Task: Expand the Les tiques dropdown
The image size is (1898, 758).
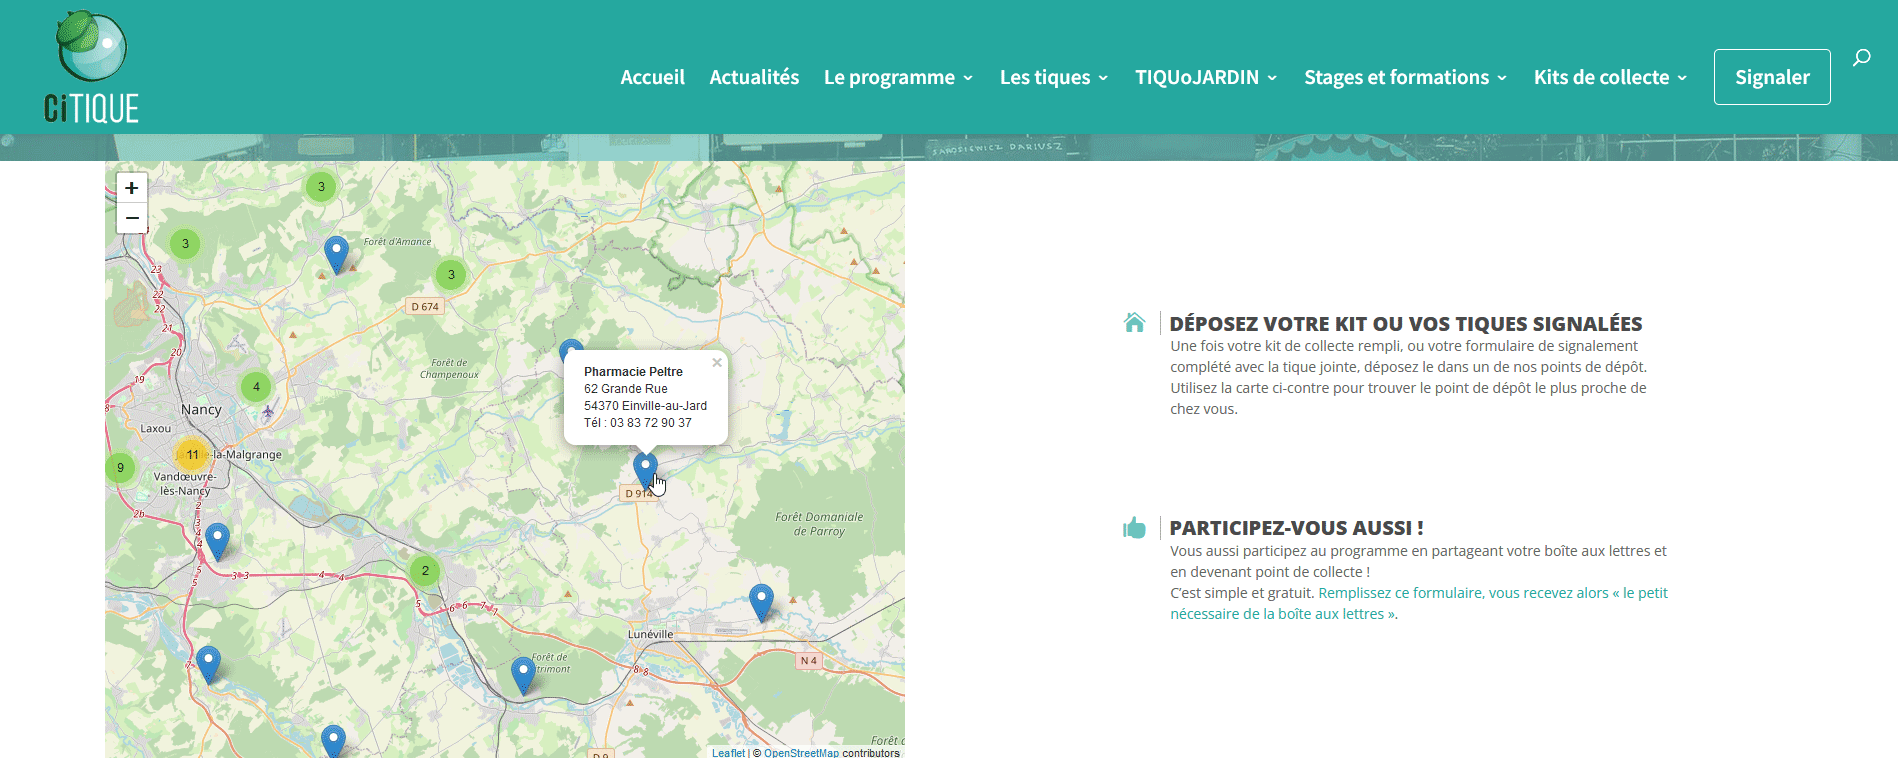Action: [1054, 77]
